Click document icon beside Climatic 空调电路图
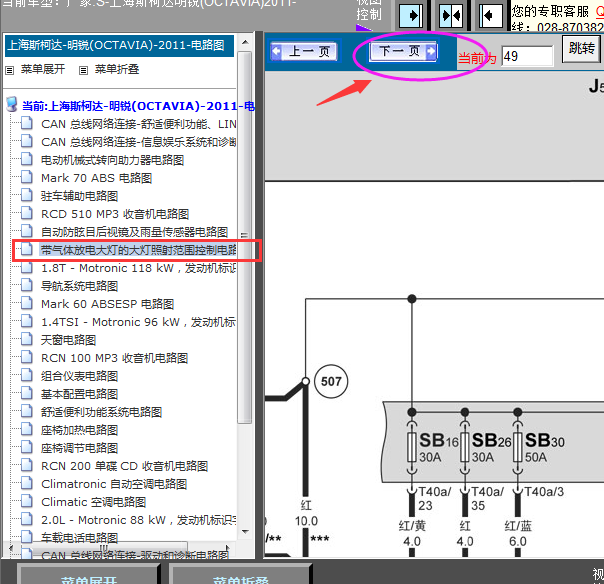The image size is (604, 584). (x=27, y=501)
